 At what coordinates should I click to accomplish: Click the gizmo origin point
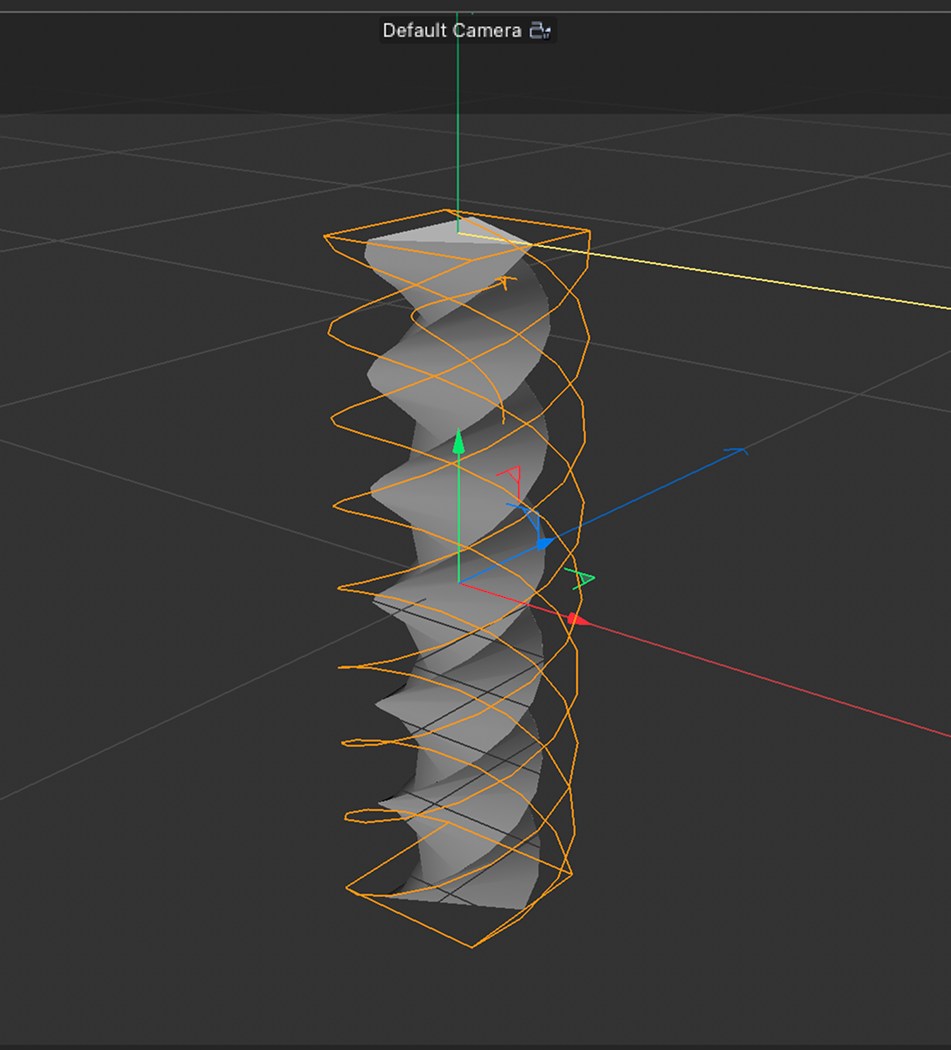(x=459, y=585)
